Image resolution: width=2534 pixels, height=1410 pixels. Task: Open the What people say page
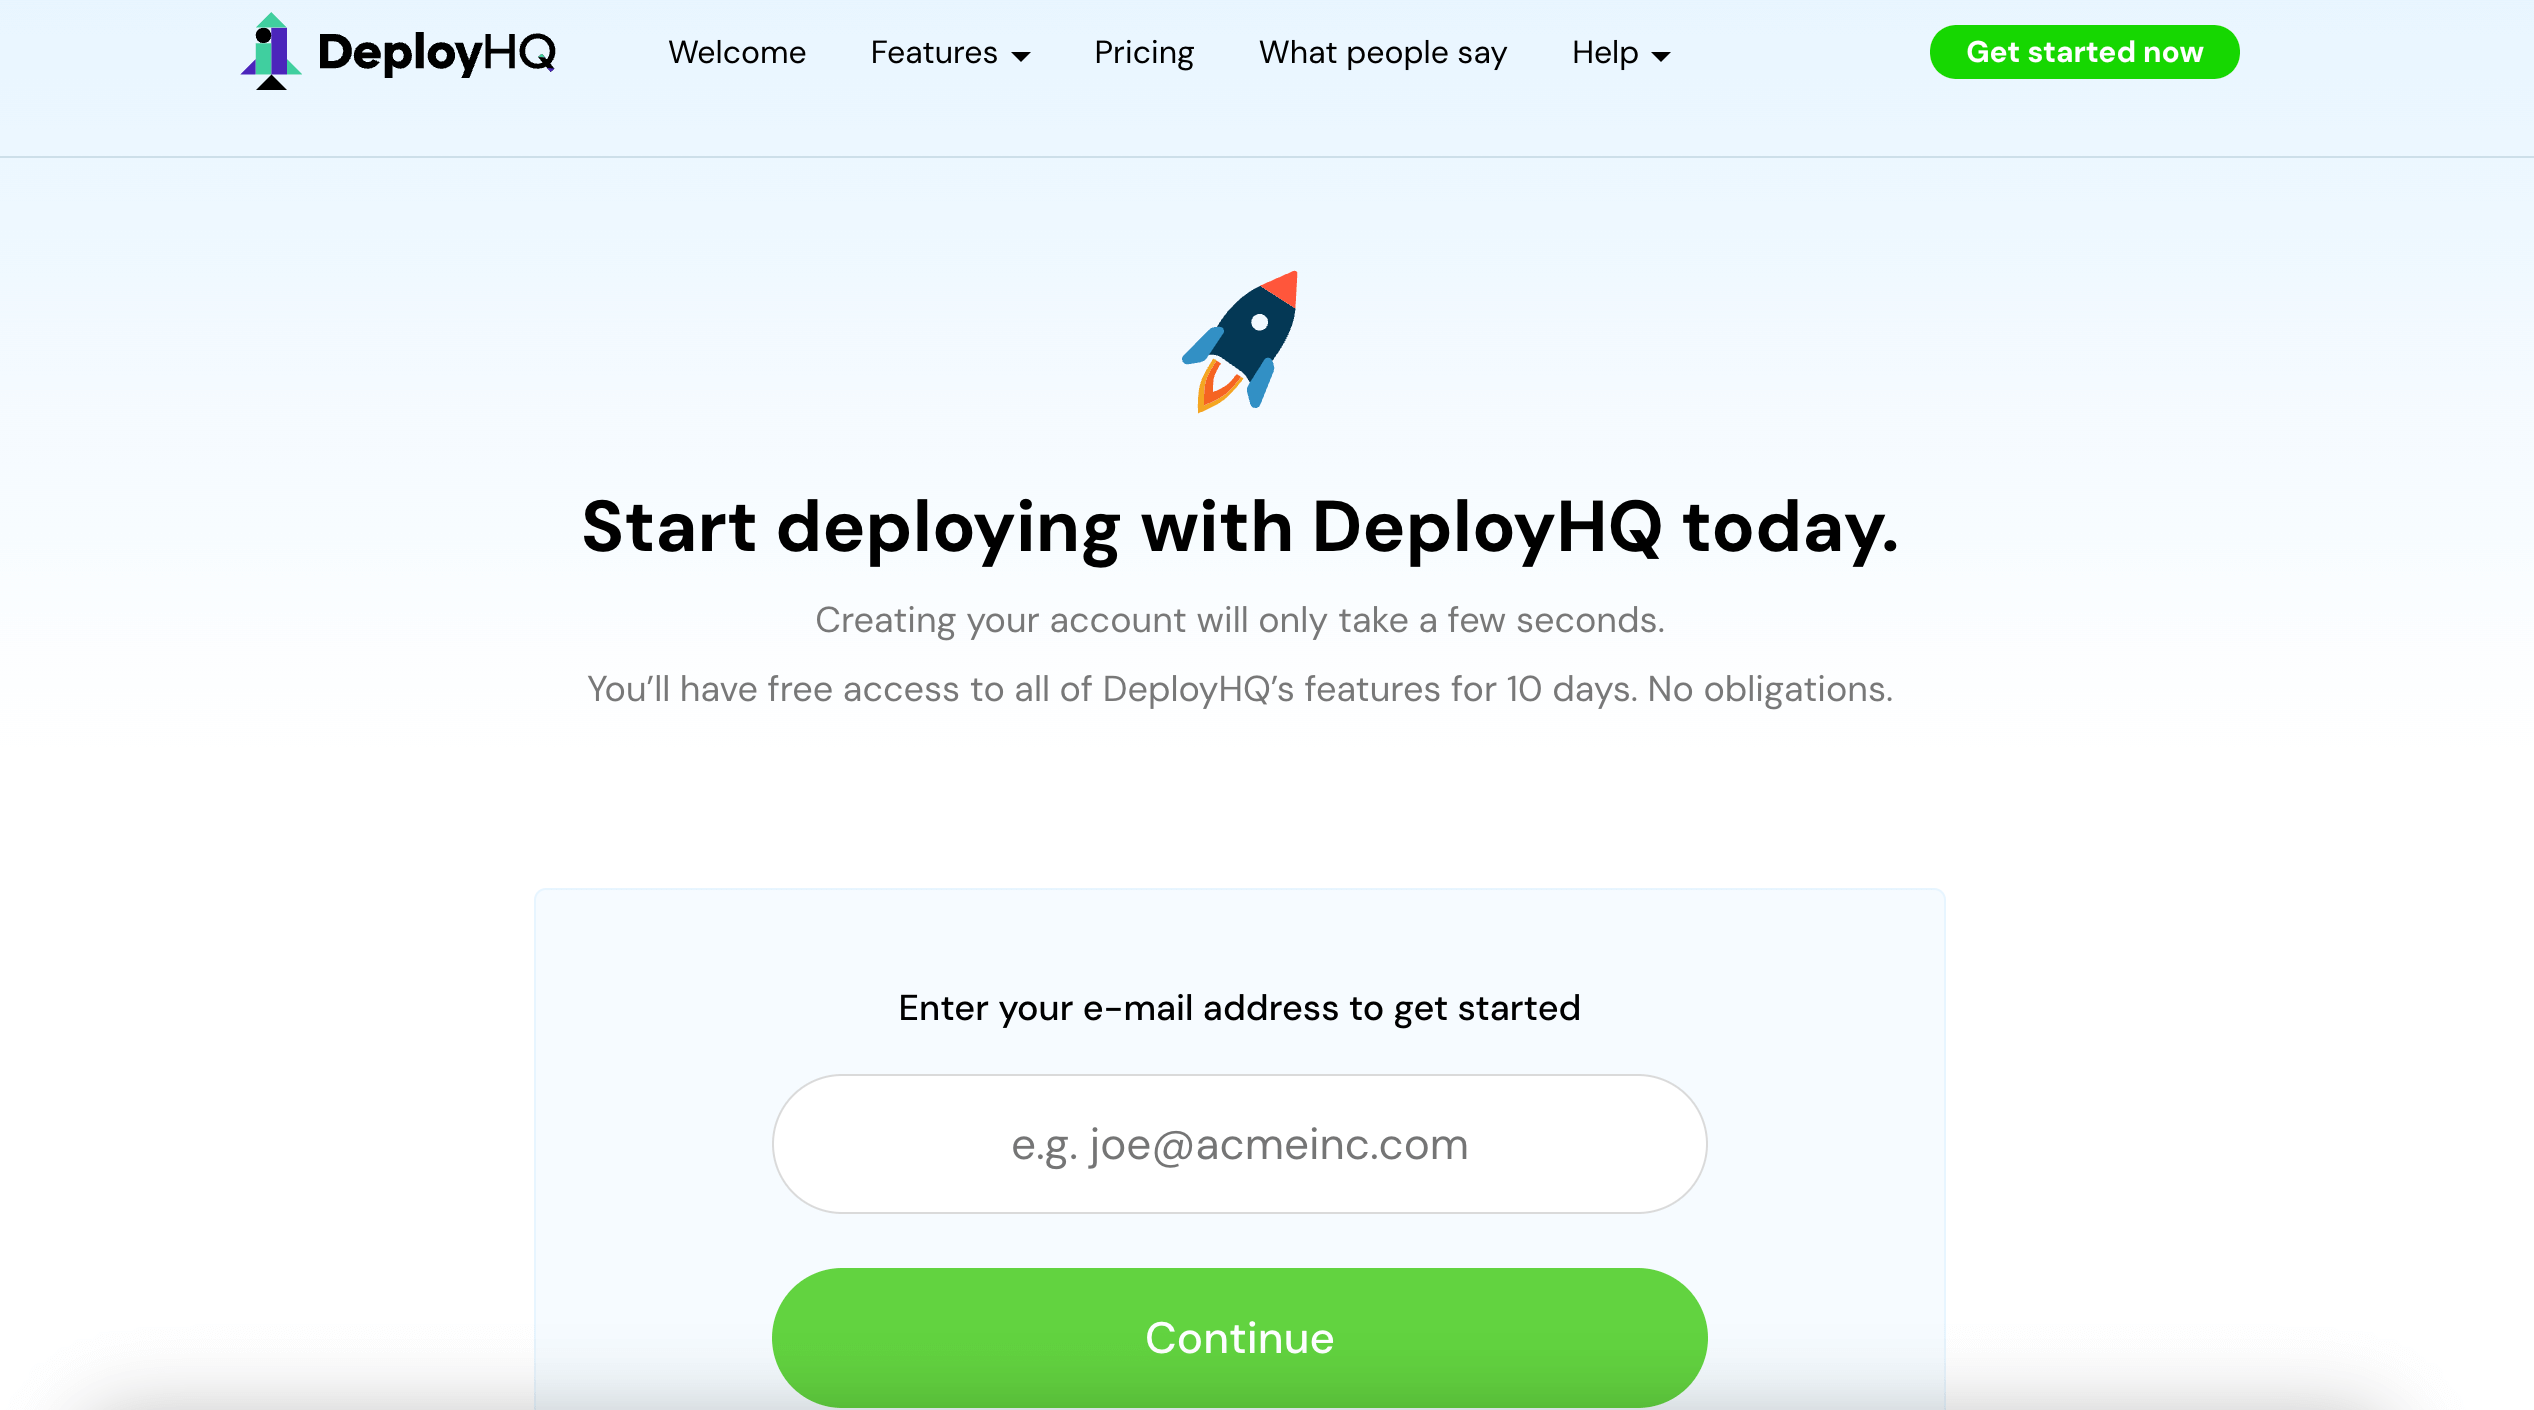point(1382,52)
